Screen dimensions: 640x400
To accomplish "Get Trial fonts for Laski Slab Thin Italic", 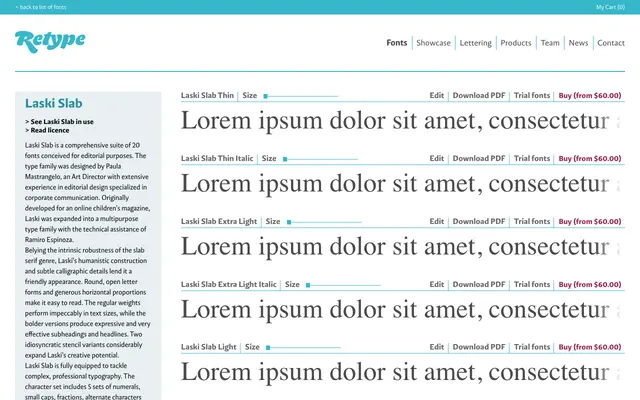I will (532, 158).
